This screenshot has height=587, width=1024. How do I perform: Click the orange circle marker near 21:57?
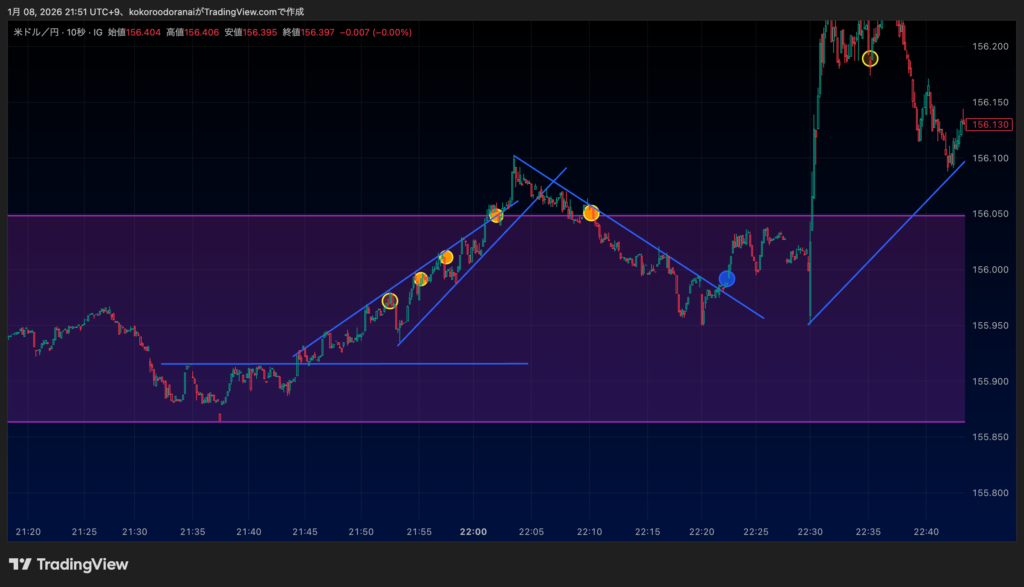(x=446, y=258)
